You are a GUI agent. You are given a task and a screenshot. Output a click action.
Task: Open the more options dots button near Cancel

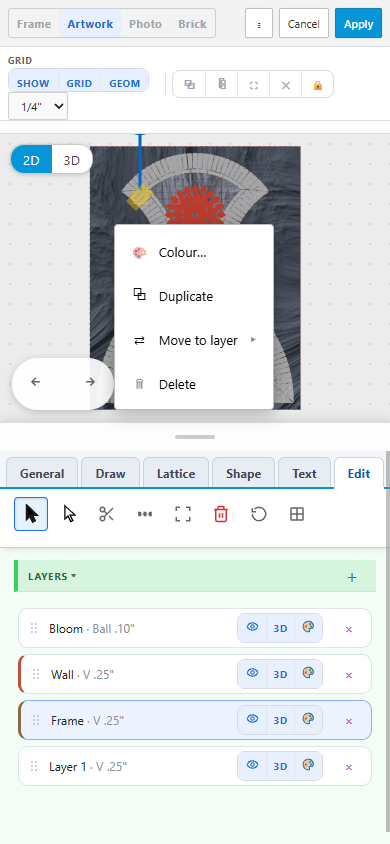point(259,23)
